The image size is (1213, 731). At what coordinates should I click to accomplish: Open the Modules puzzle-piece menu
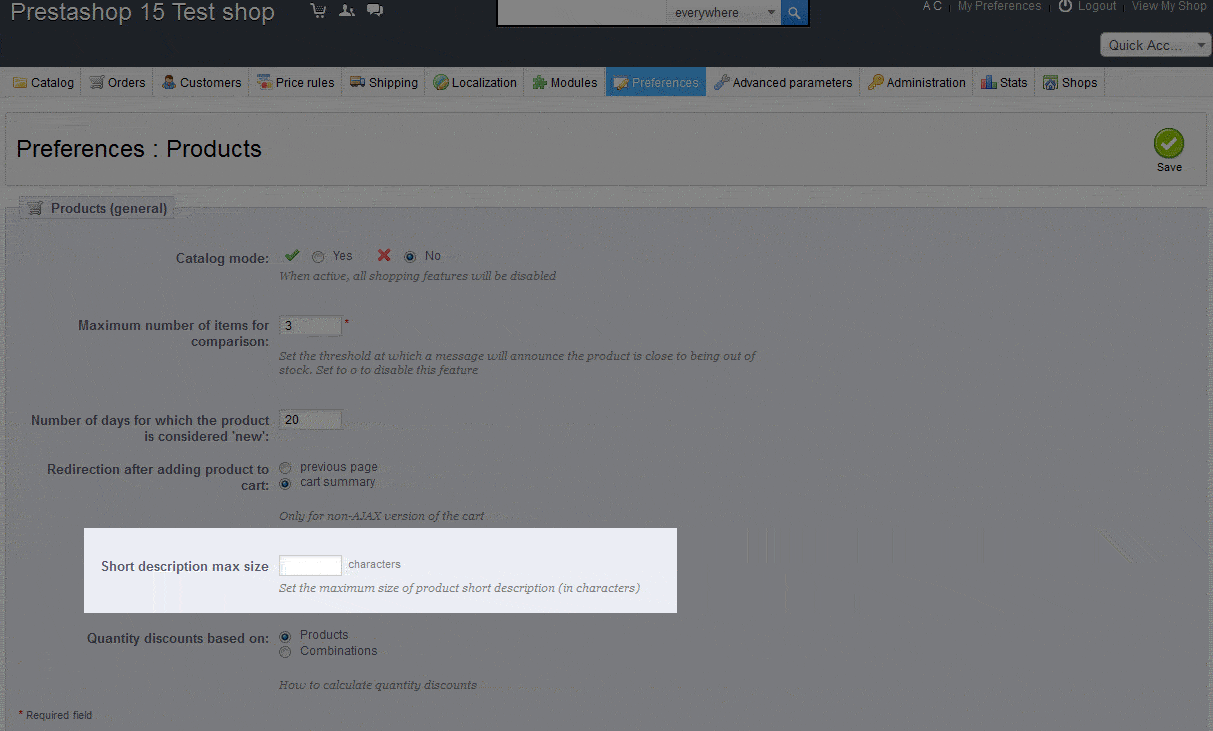pos(564,83)
